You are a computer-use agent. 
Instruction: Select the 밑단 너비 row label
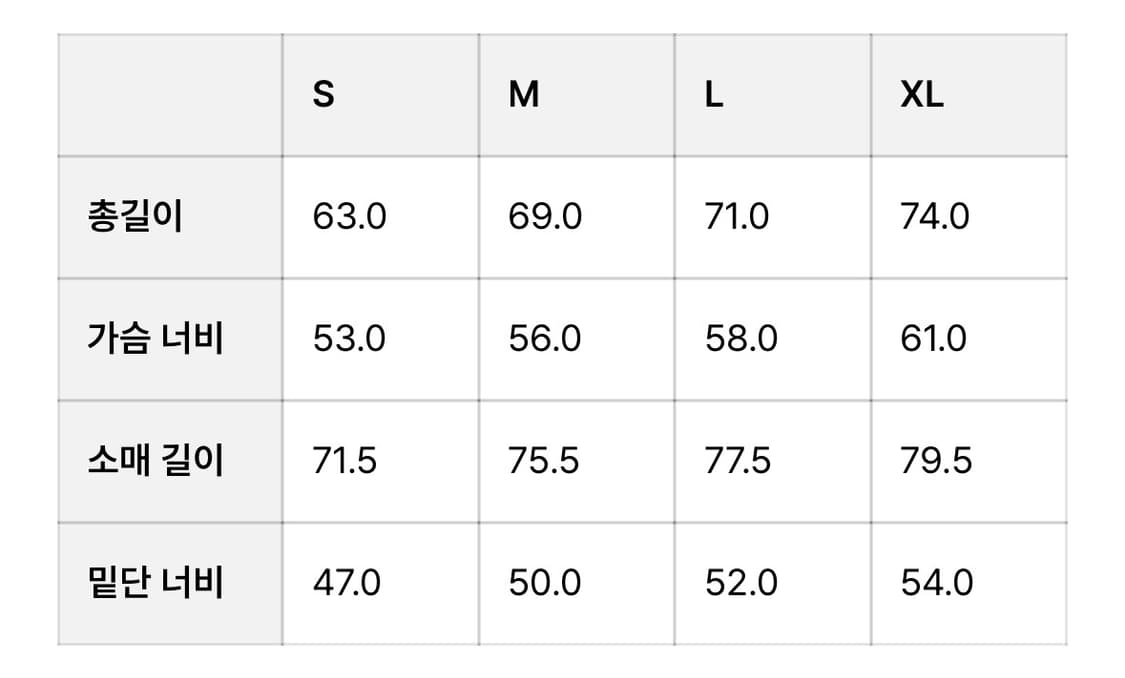coord(155,583)
